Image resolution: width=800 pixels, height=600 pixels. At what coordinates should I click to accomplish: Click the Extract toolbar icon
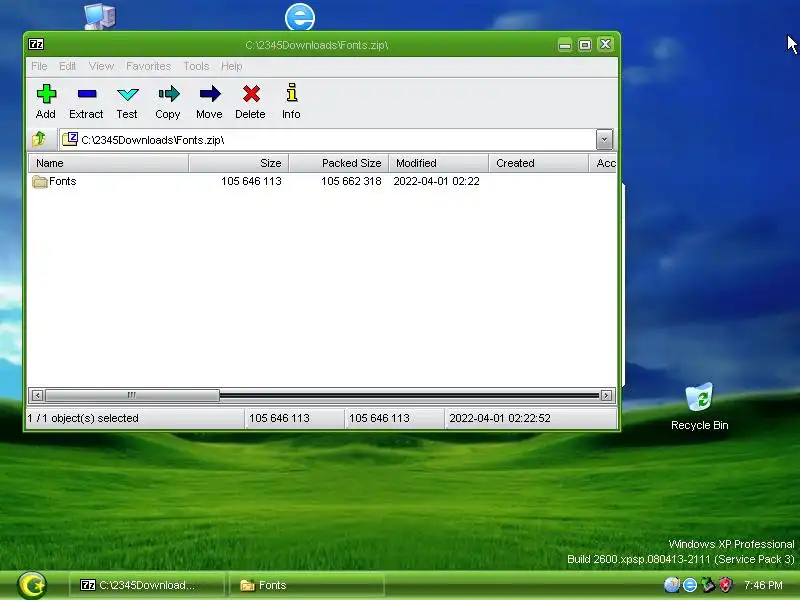(87, 94)
